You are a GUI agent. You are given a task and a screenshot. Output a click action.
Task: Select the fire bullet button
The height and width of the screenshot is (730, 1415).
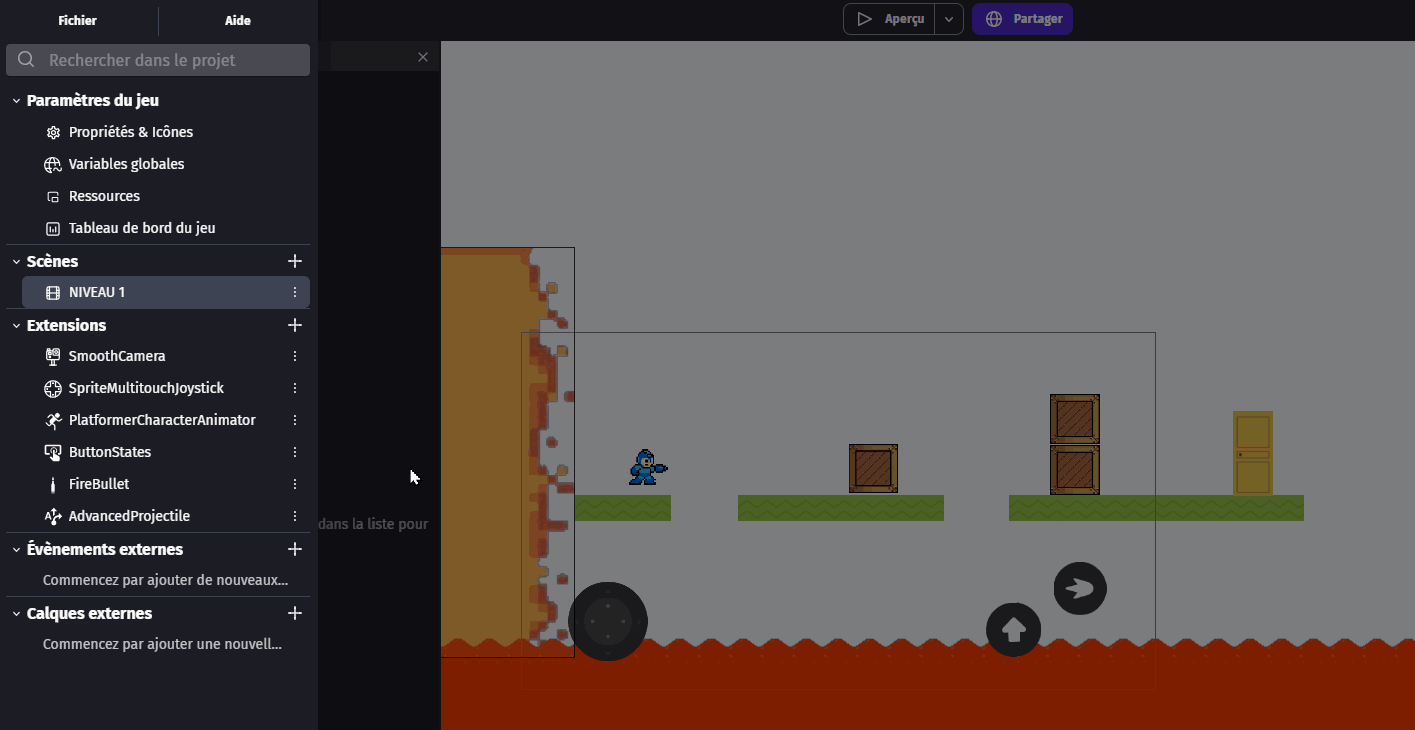[1080, 588]
